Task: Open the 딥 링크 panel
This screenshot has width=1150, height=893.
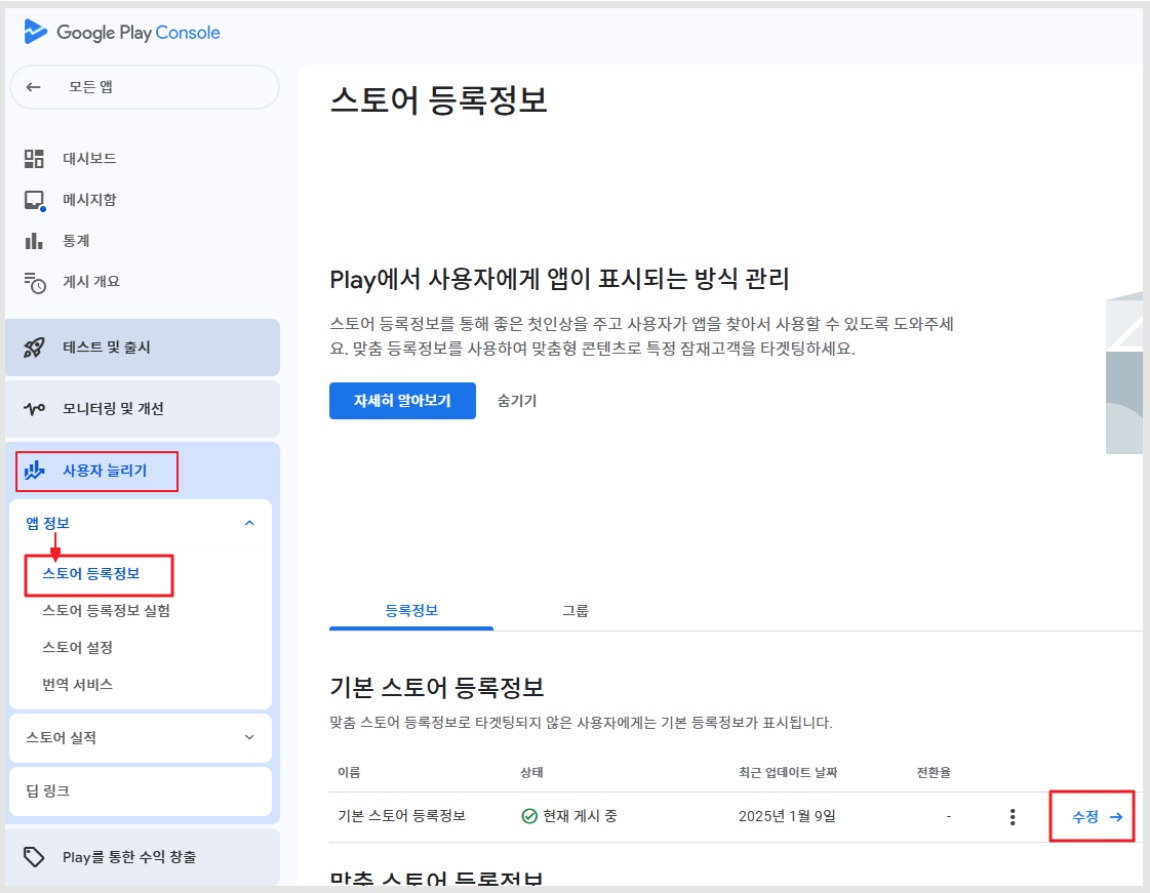Action: 140,791
